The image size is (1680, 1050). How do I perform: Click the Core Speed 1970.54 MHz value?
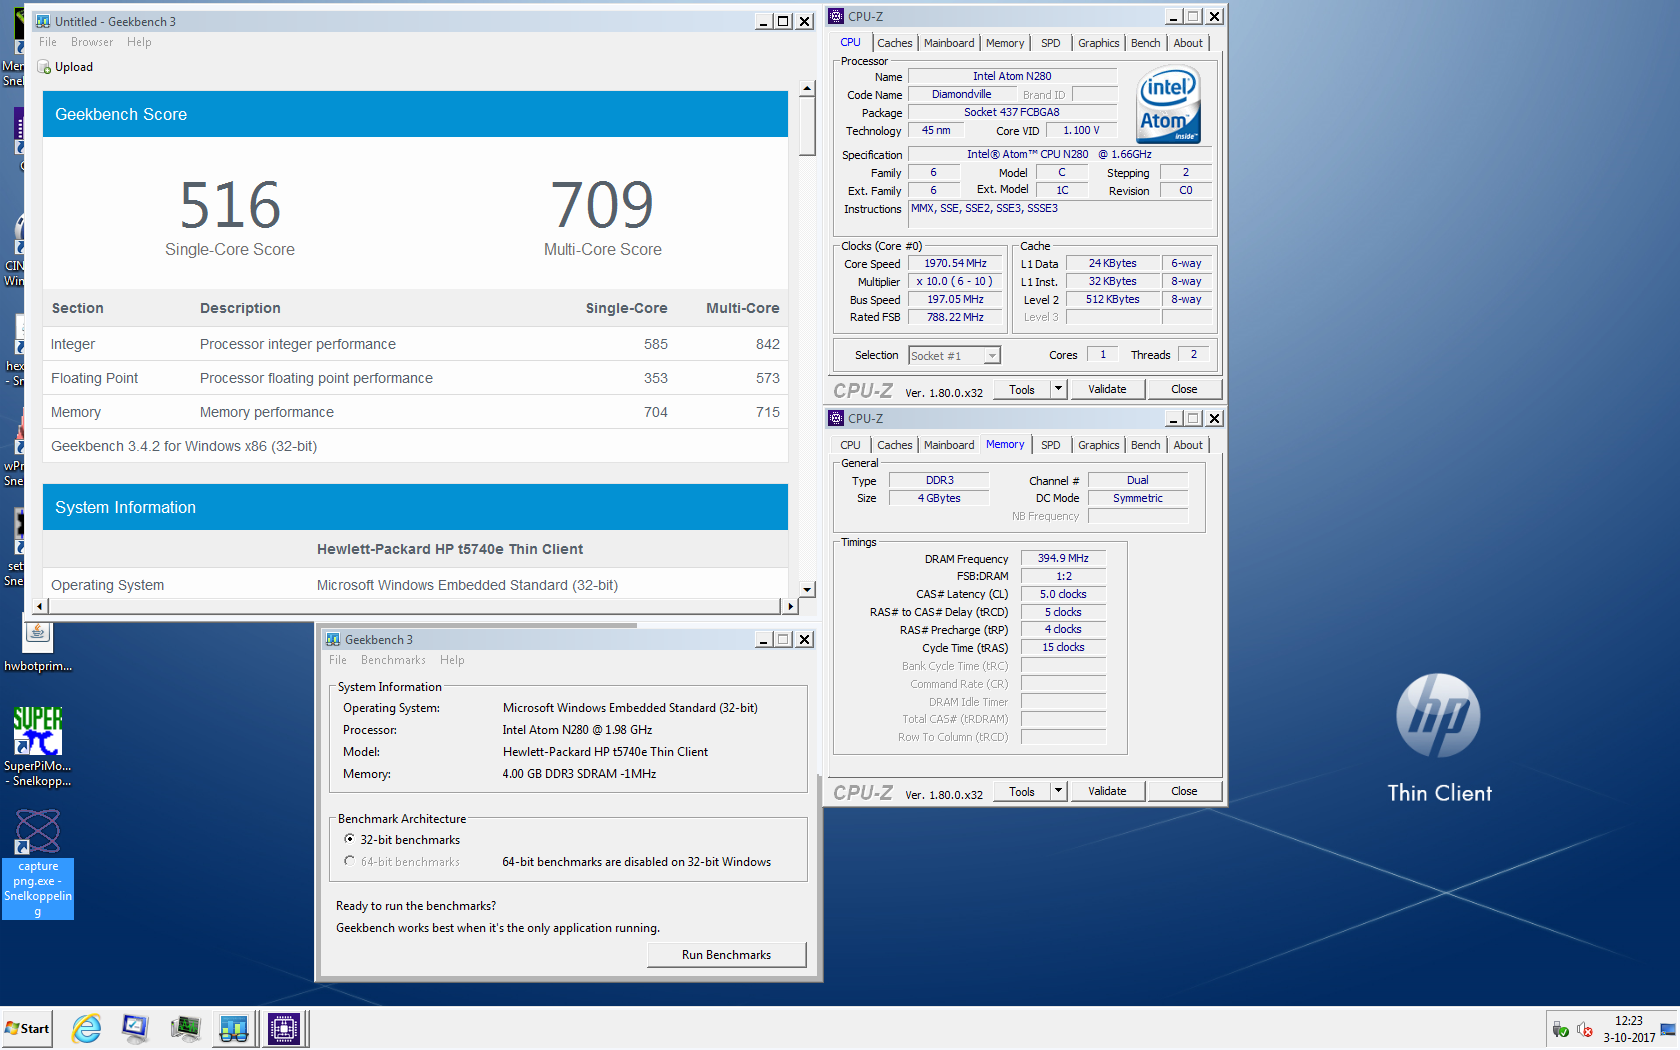(x=955, y=264)
